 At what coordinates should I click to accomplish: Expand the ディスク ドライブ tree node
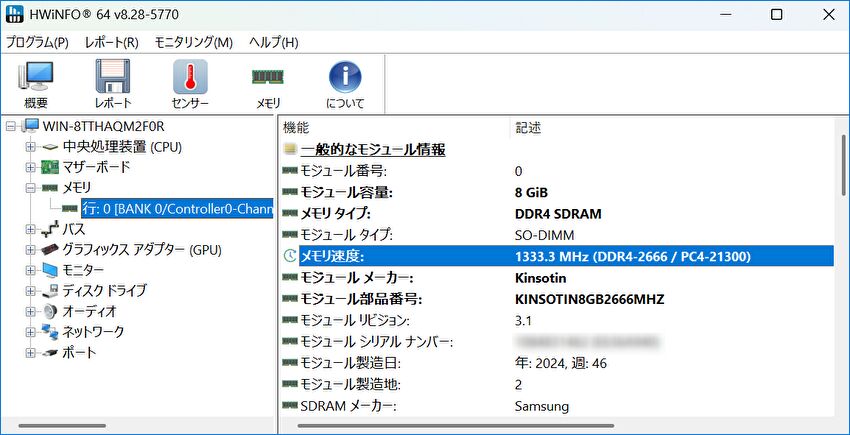(30, 291)
